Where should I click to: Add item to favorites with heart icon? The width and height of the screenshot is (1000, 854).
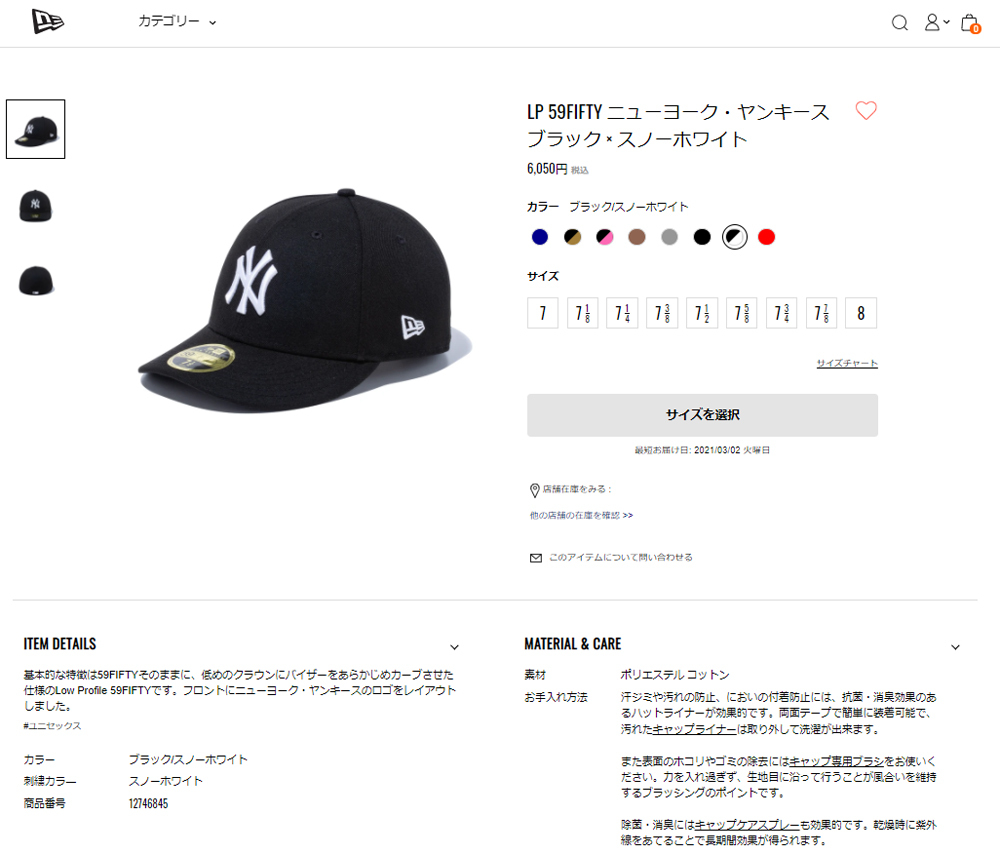tap(866, 110)
